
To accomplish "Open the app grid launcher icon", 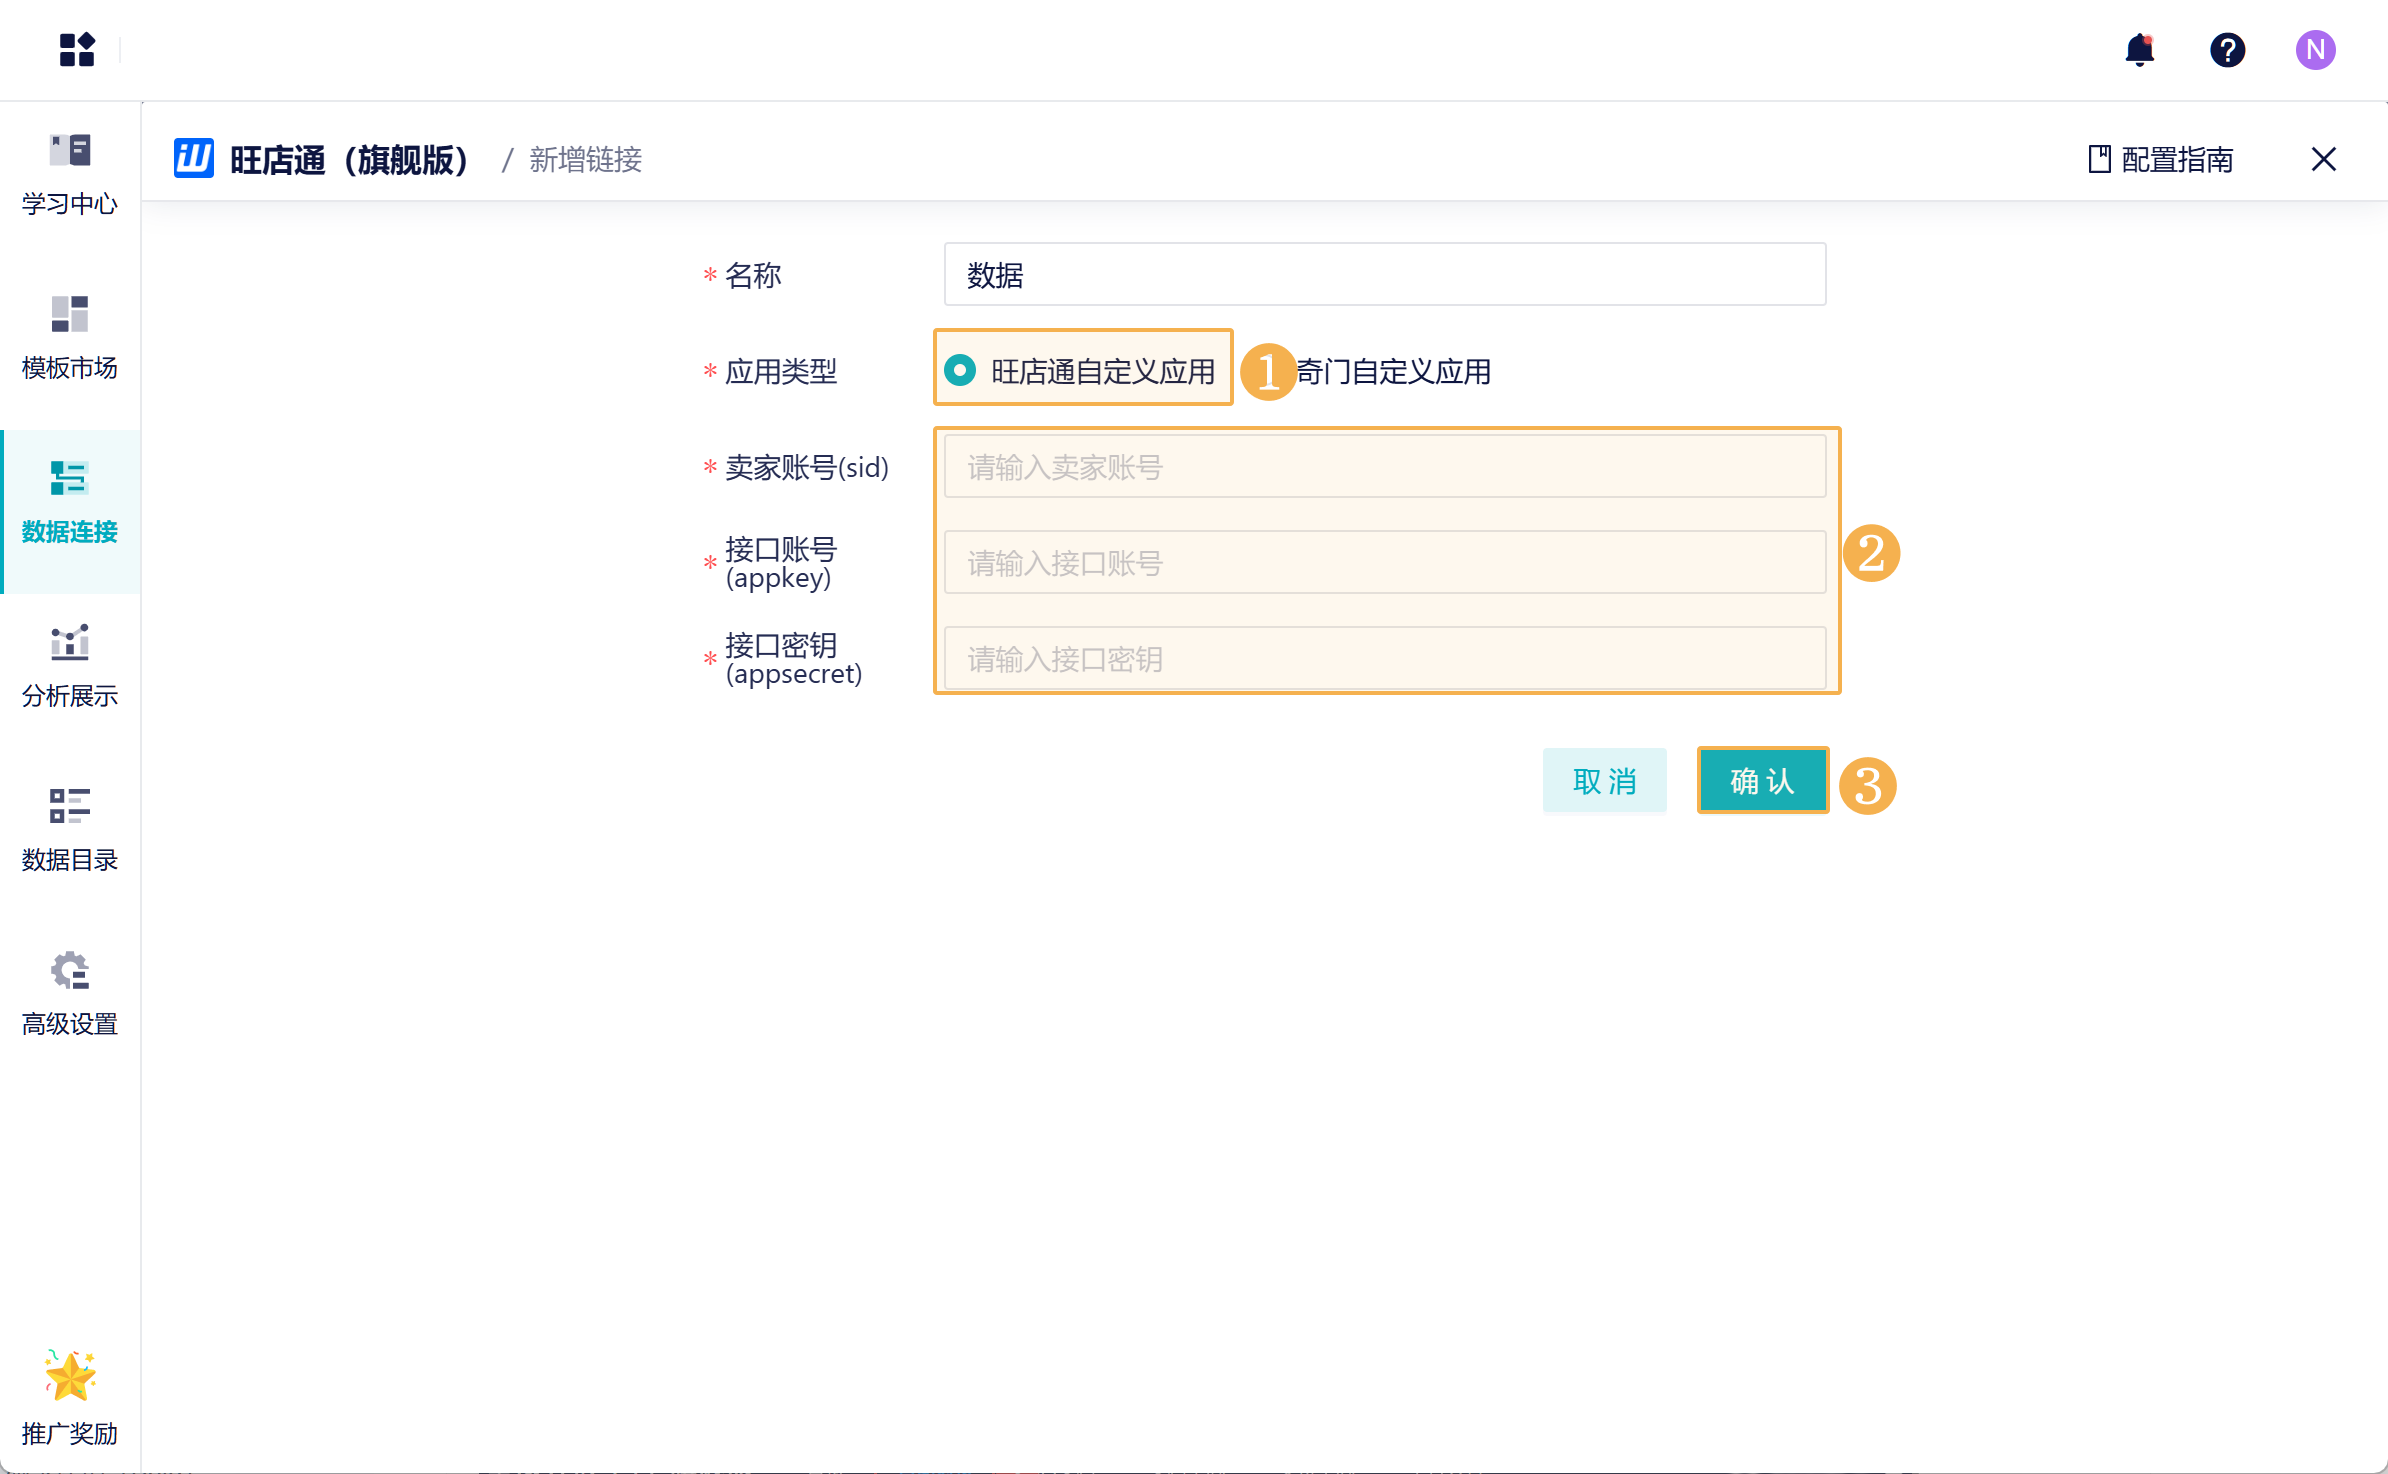I will click(77, 49).
